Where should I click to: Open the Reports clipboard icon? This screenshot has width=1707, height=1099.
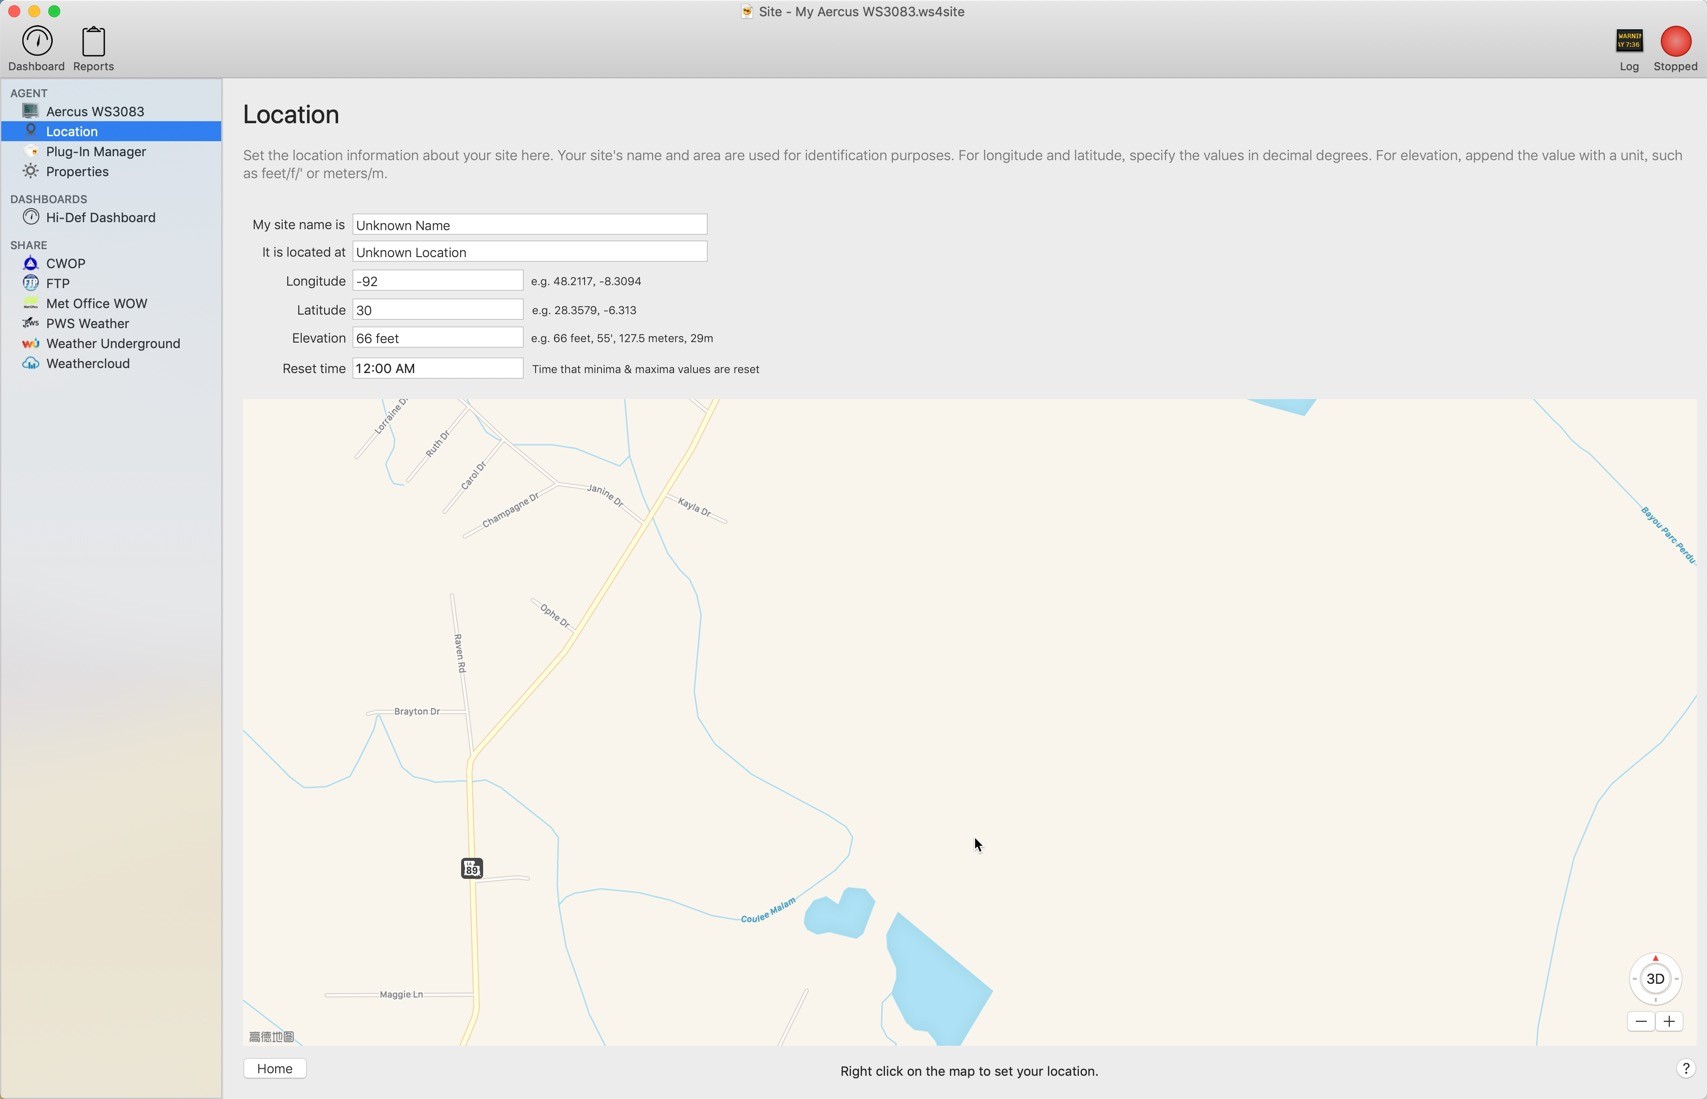[93, 48]
